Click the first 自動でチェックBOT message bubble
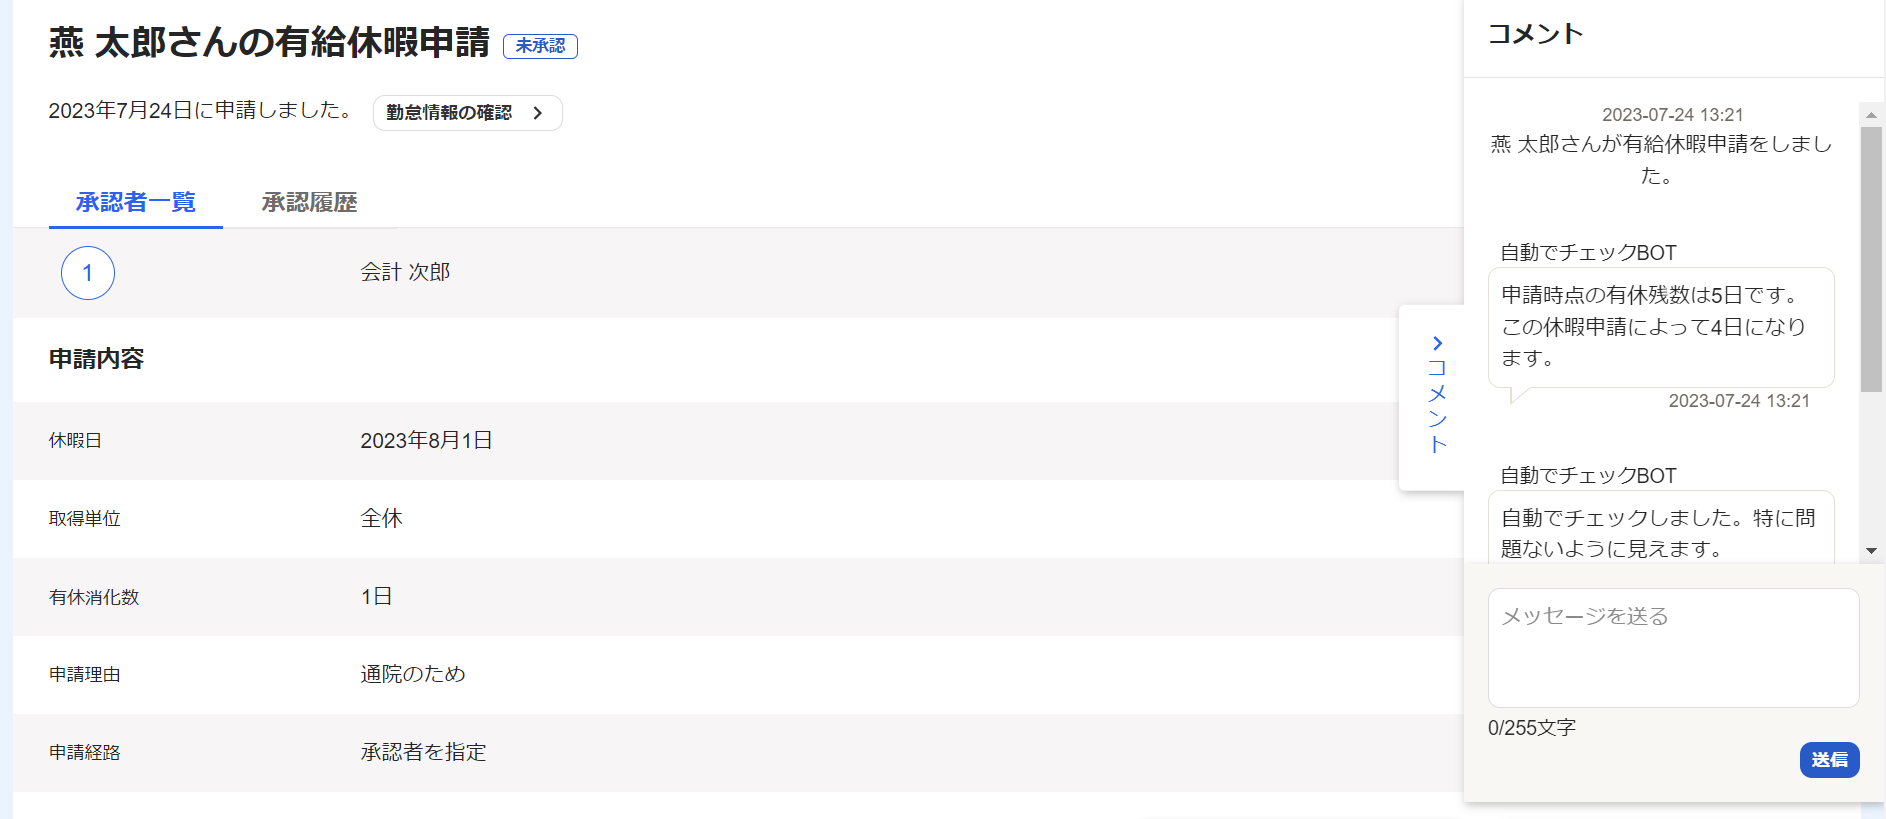Screen dimensions: 1886x819 click(1661, 327)
